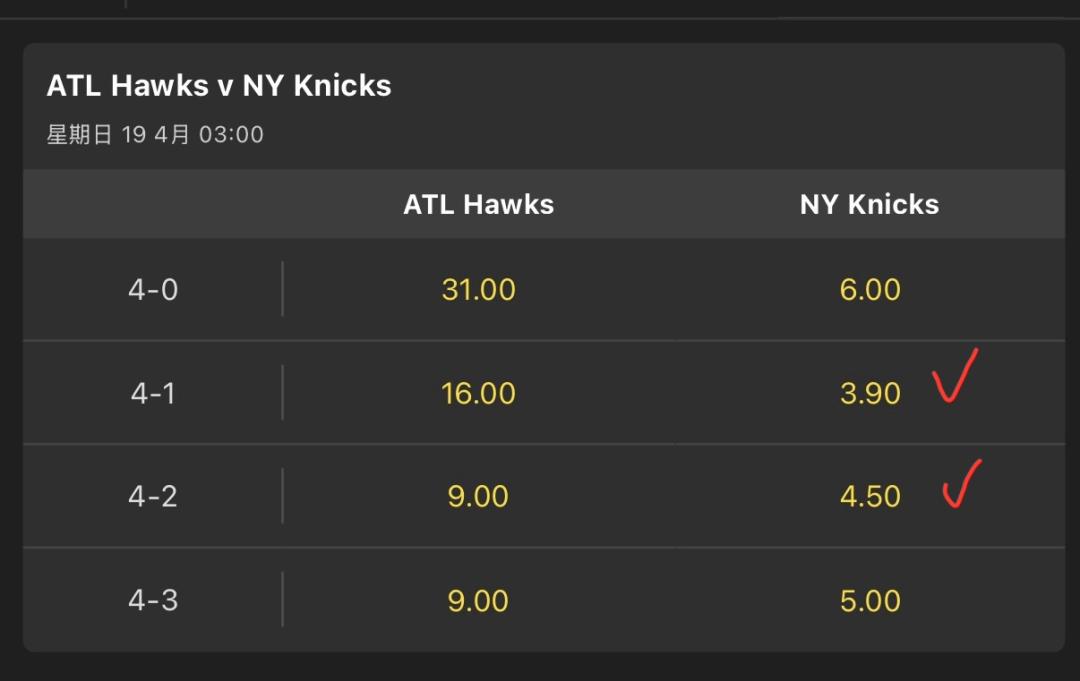Select the 4-0 series score label
The image size is (1080, 681).
(x=153, y=290)
